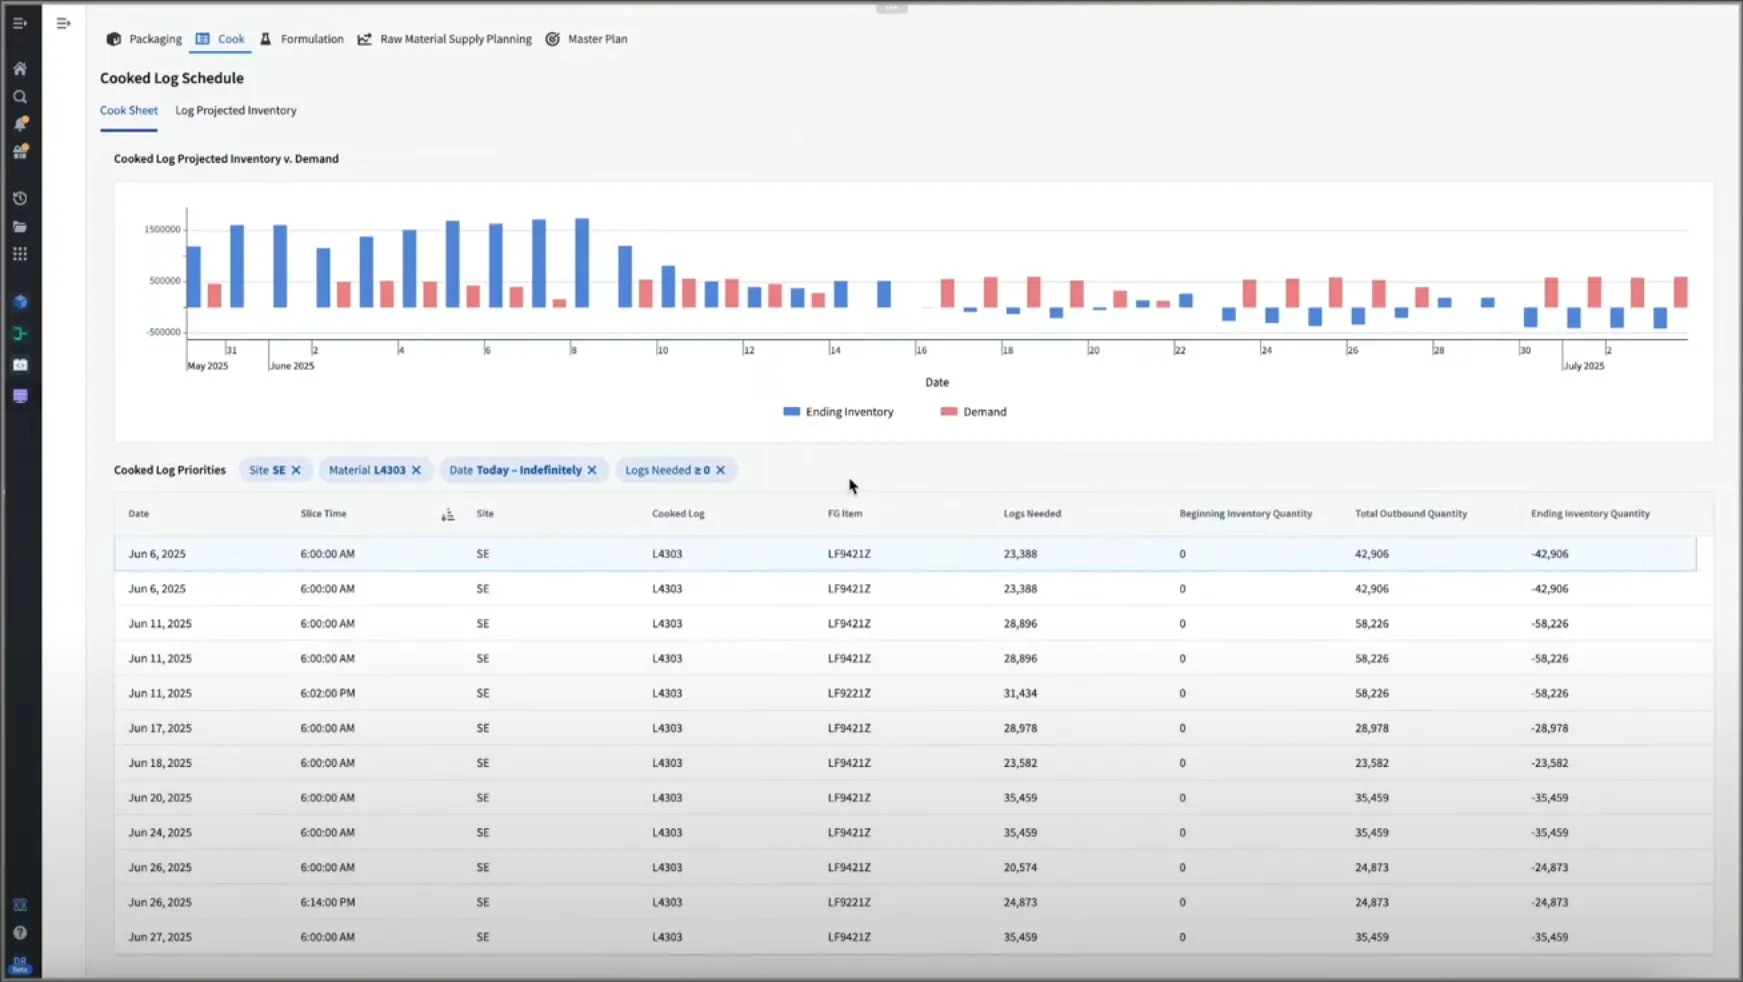Open the purple monitor sidebar icon
Viewport: 1743px width, 982px height.
[x=19, y=396]
